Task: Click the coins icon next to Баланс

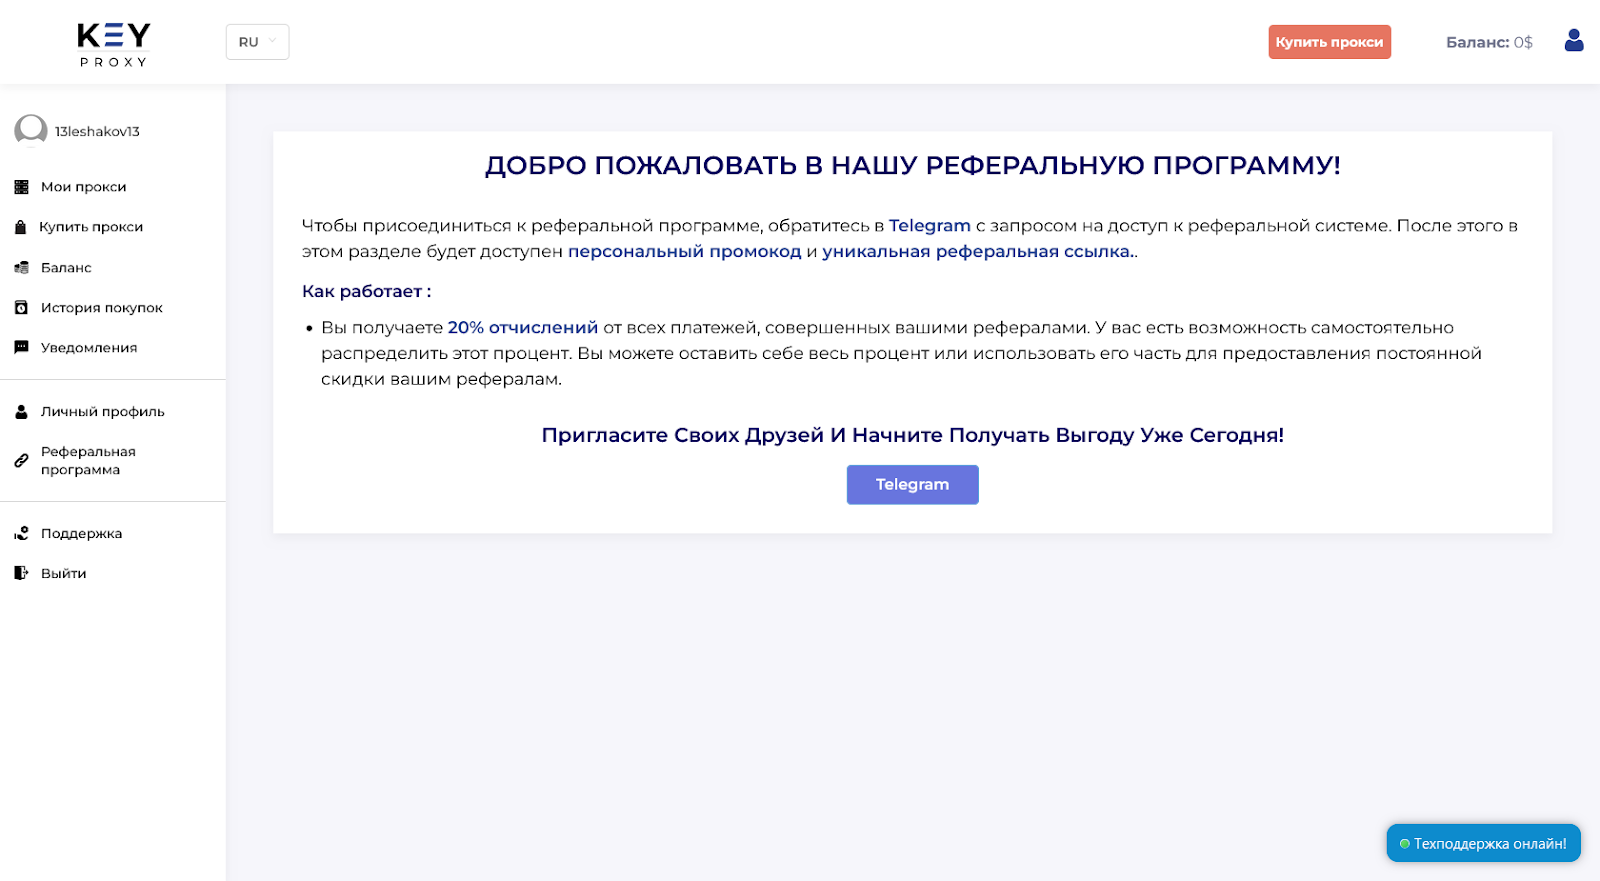Action: 21,267
